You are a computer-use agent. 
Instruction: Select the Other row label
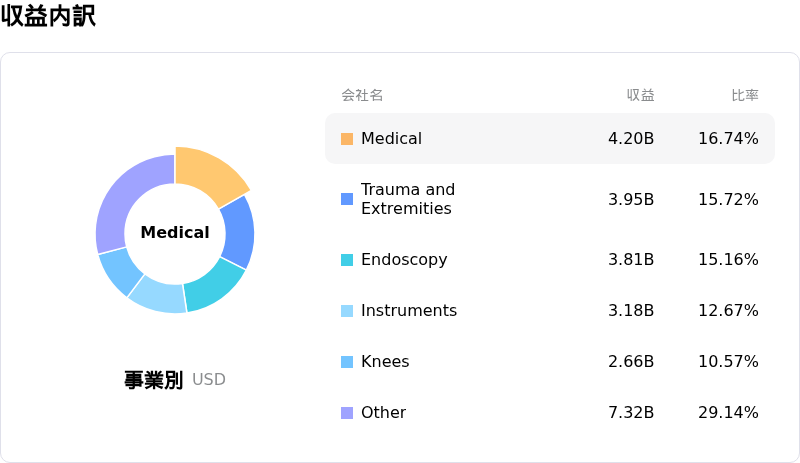click(x=384, y=412)
